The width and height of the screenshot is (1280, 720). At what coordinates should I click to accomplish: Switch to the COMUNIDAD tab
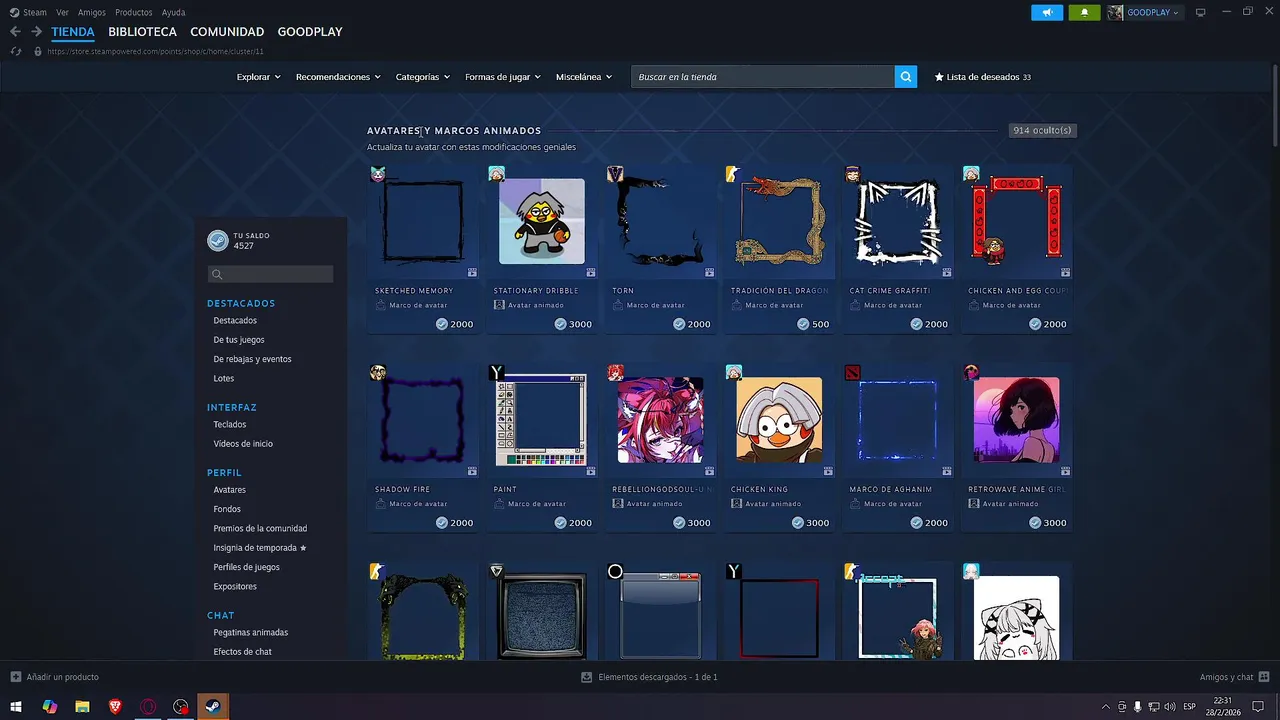227,32
